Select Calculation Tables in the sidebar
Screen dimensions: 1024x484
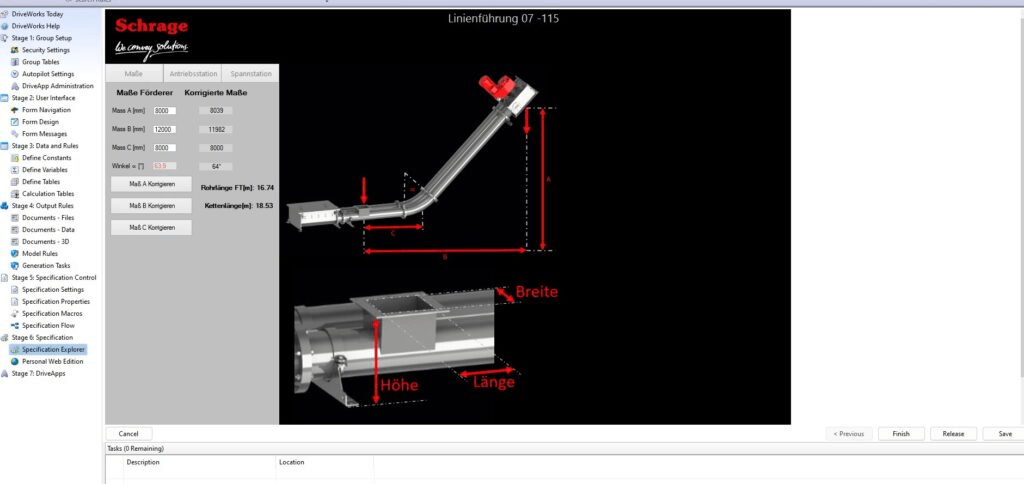coord(48,194)
